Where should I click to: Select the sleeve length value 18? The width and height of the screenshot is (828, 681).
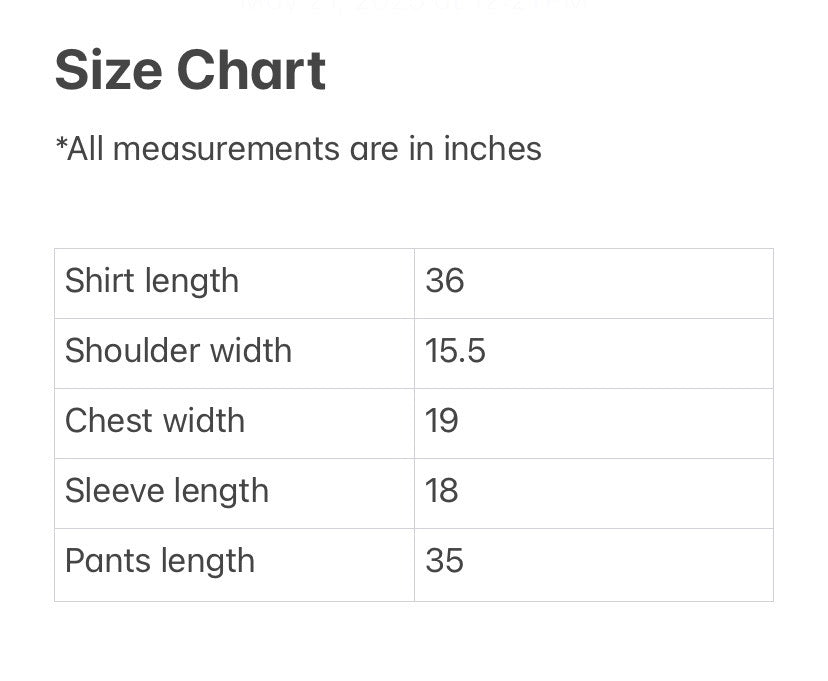[x=441, y=491]
